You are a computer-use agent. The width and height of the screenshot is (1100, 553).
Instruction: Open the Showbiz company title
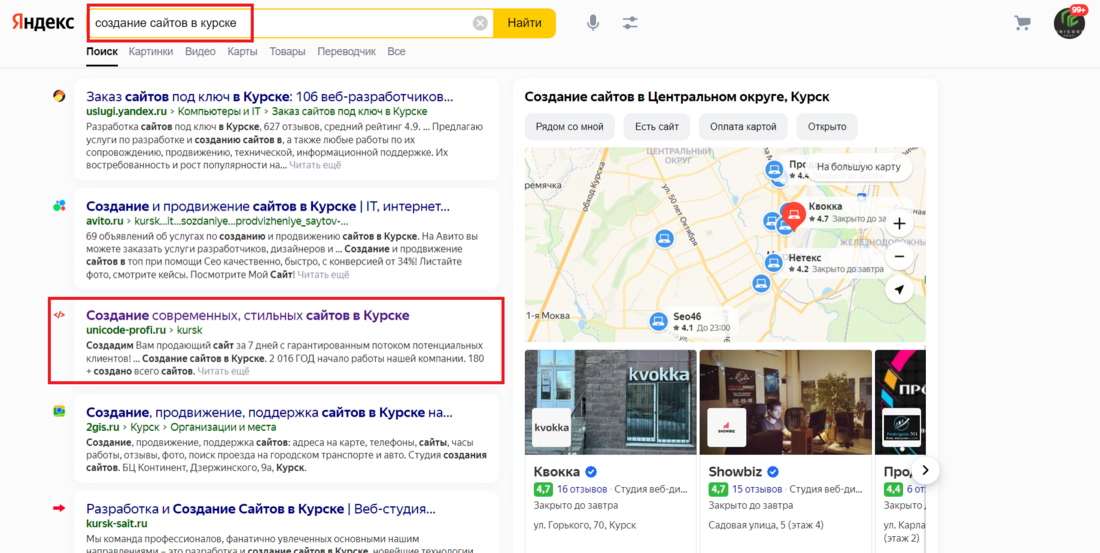coord(736,472)
